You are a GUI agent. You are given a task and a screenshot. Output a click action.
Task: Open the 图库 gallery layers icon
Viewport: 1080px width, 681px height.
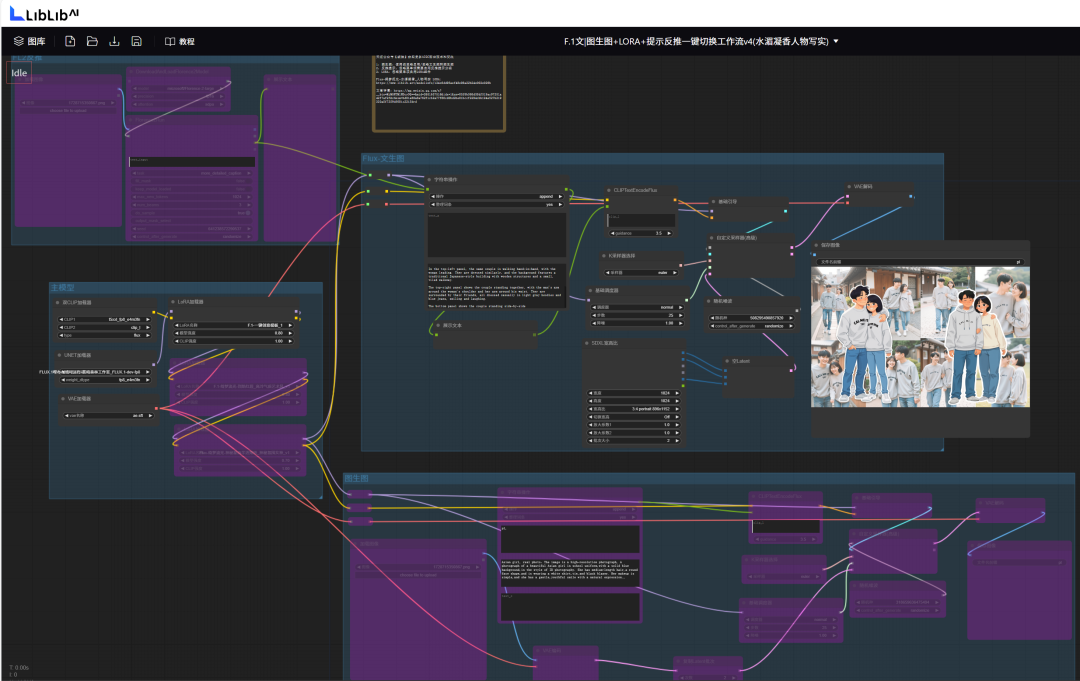click(x=19, y=41)
